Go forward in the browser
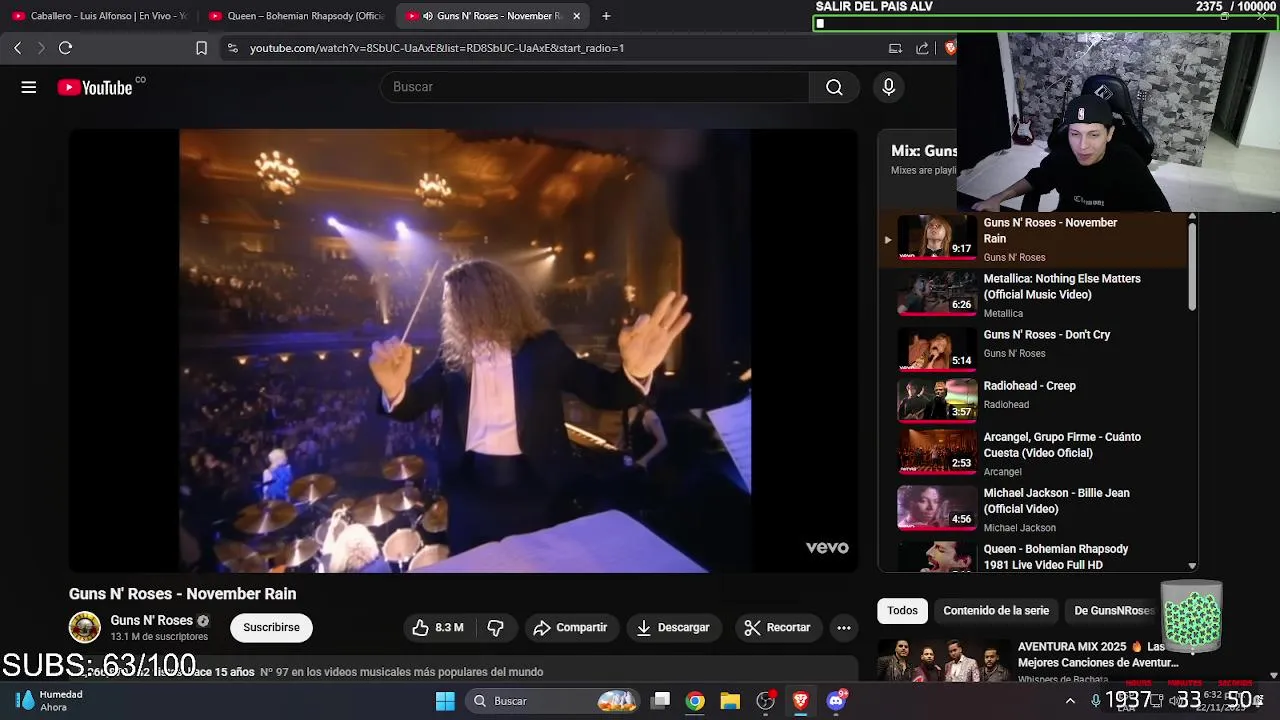 click(41, 48)
